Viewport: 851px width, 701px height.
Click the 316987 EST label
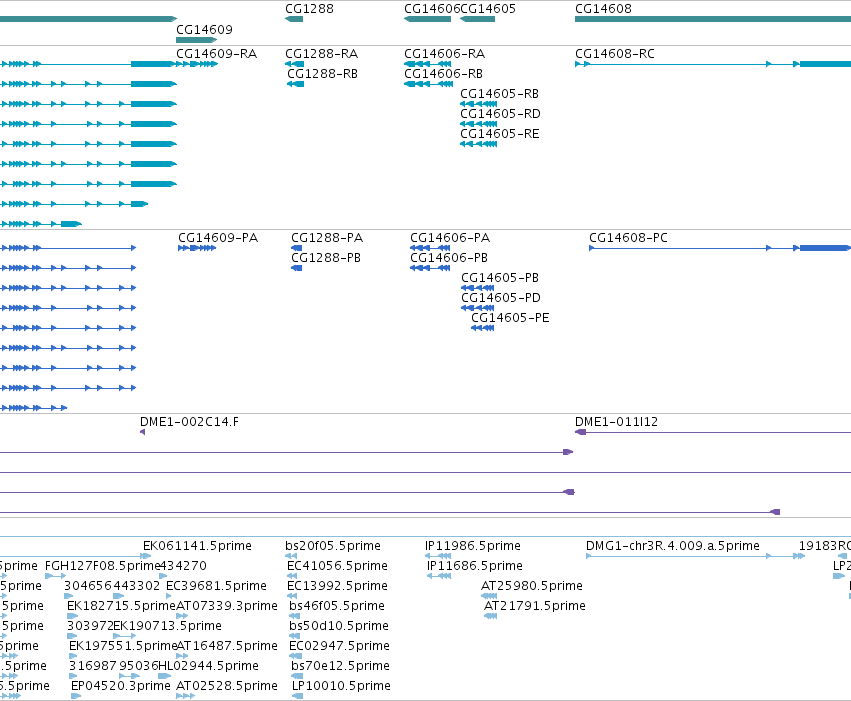click(92, 666)
